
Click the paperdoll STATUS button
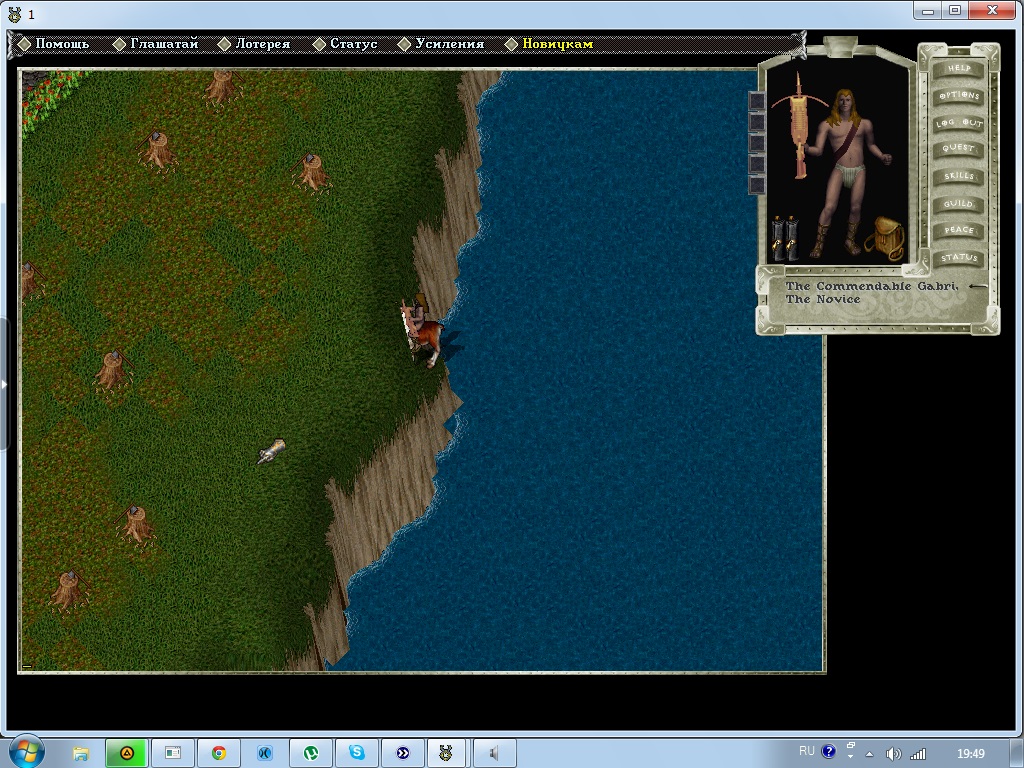click(x=958, y=257)
